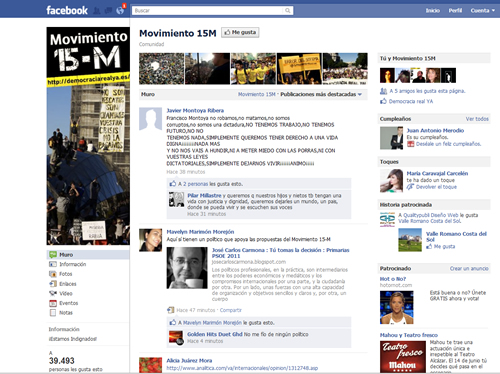Expand the Cuenta dropdown menu
500x374 pixels.
(x=483, y=11)
